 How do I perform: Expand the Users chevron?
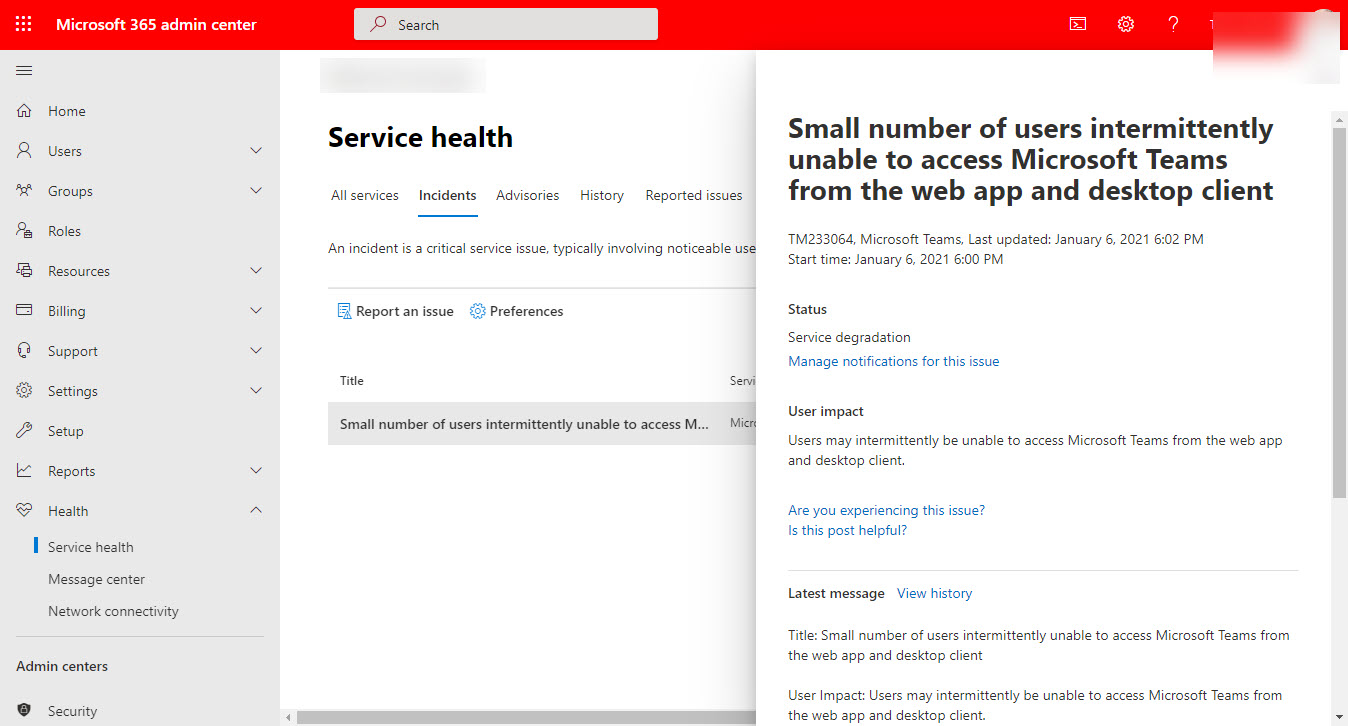tap(256, 151)
